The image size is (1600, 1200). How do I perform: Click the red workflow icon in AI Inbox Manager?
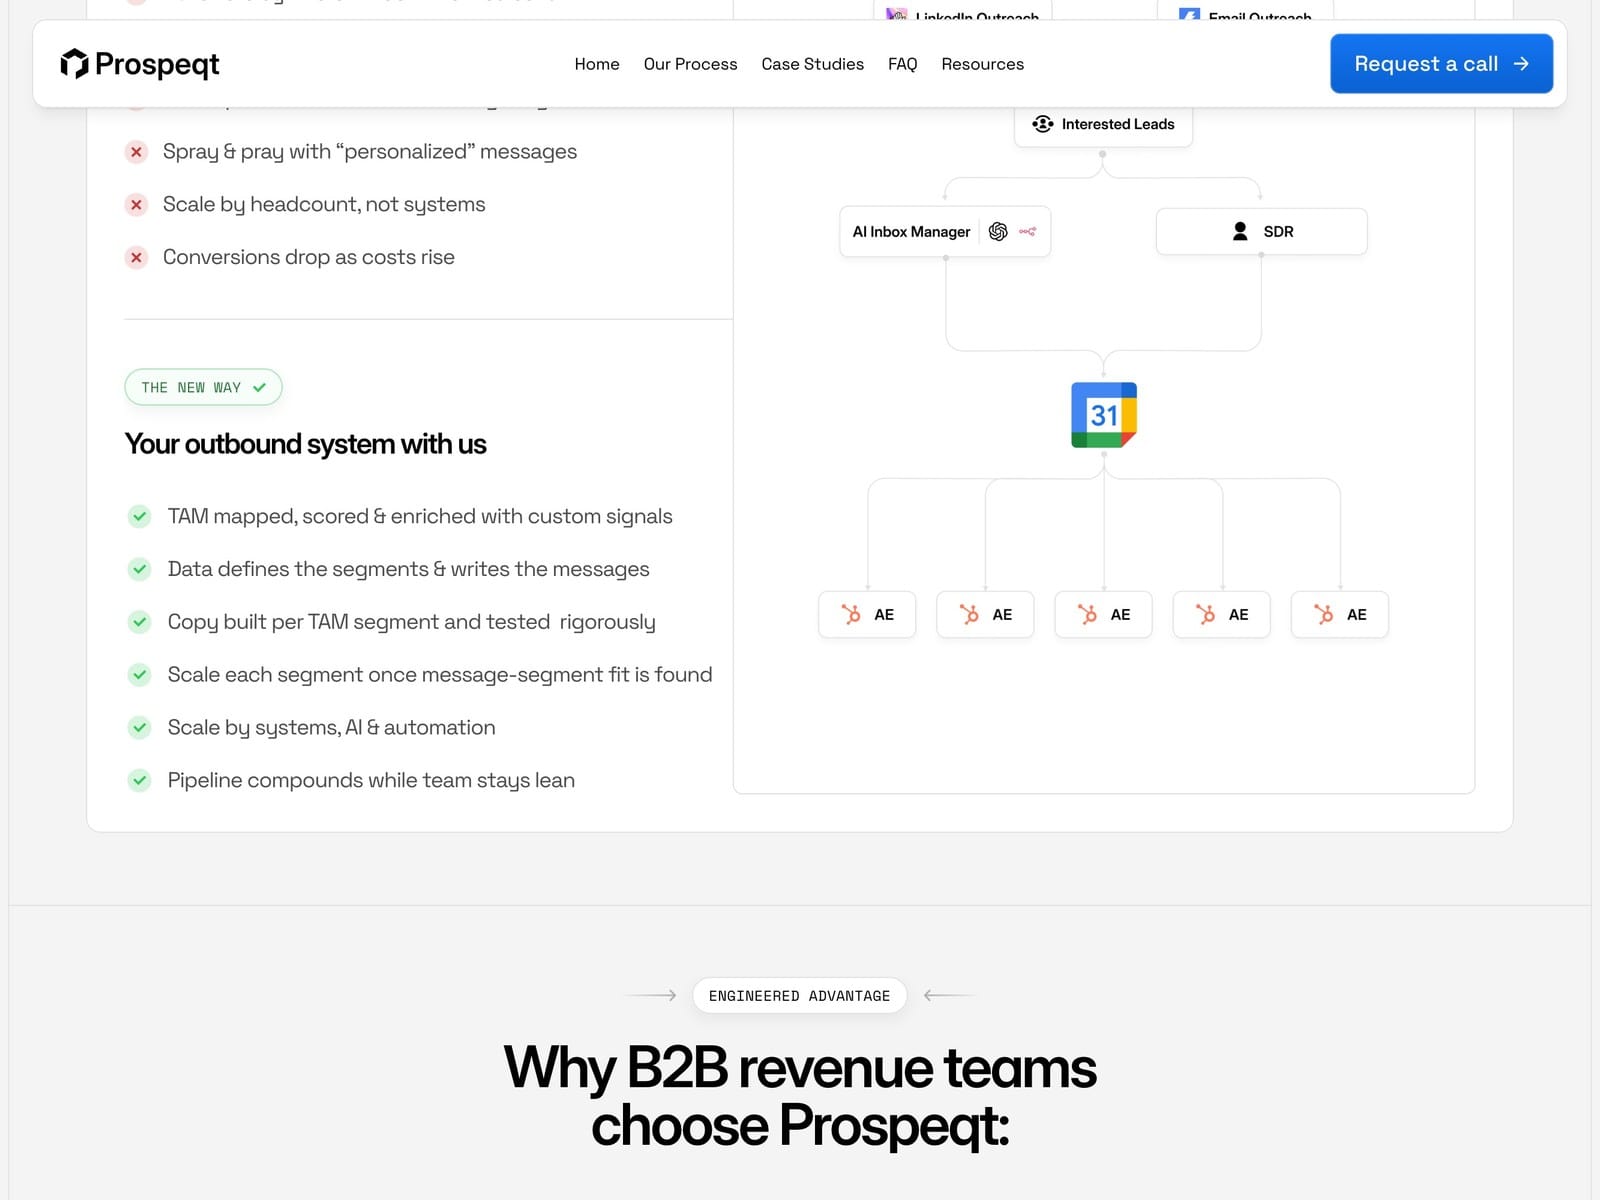[x=1027, y=232]
